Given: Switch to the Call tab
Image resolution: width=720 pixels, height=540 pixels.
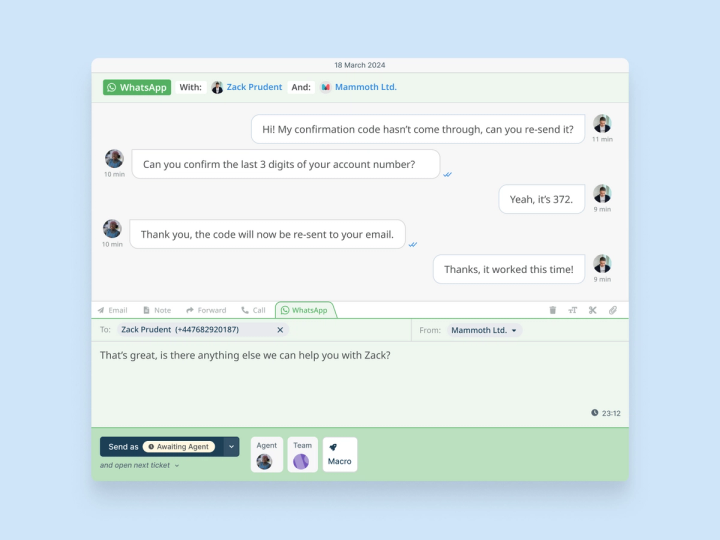Looking at the screenshot, I should [253, 310].
